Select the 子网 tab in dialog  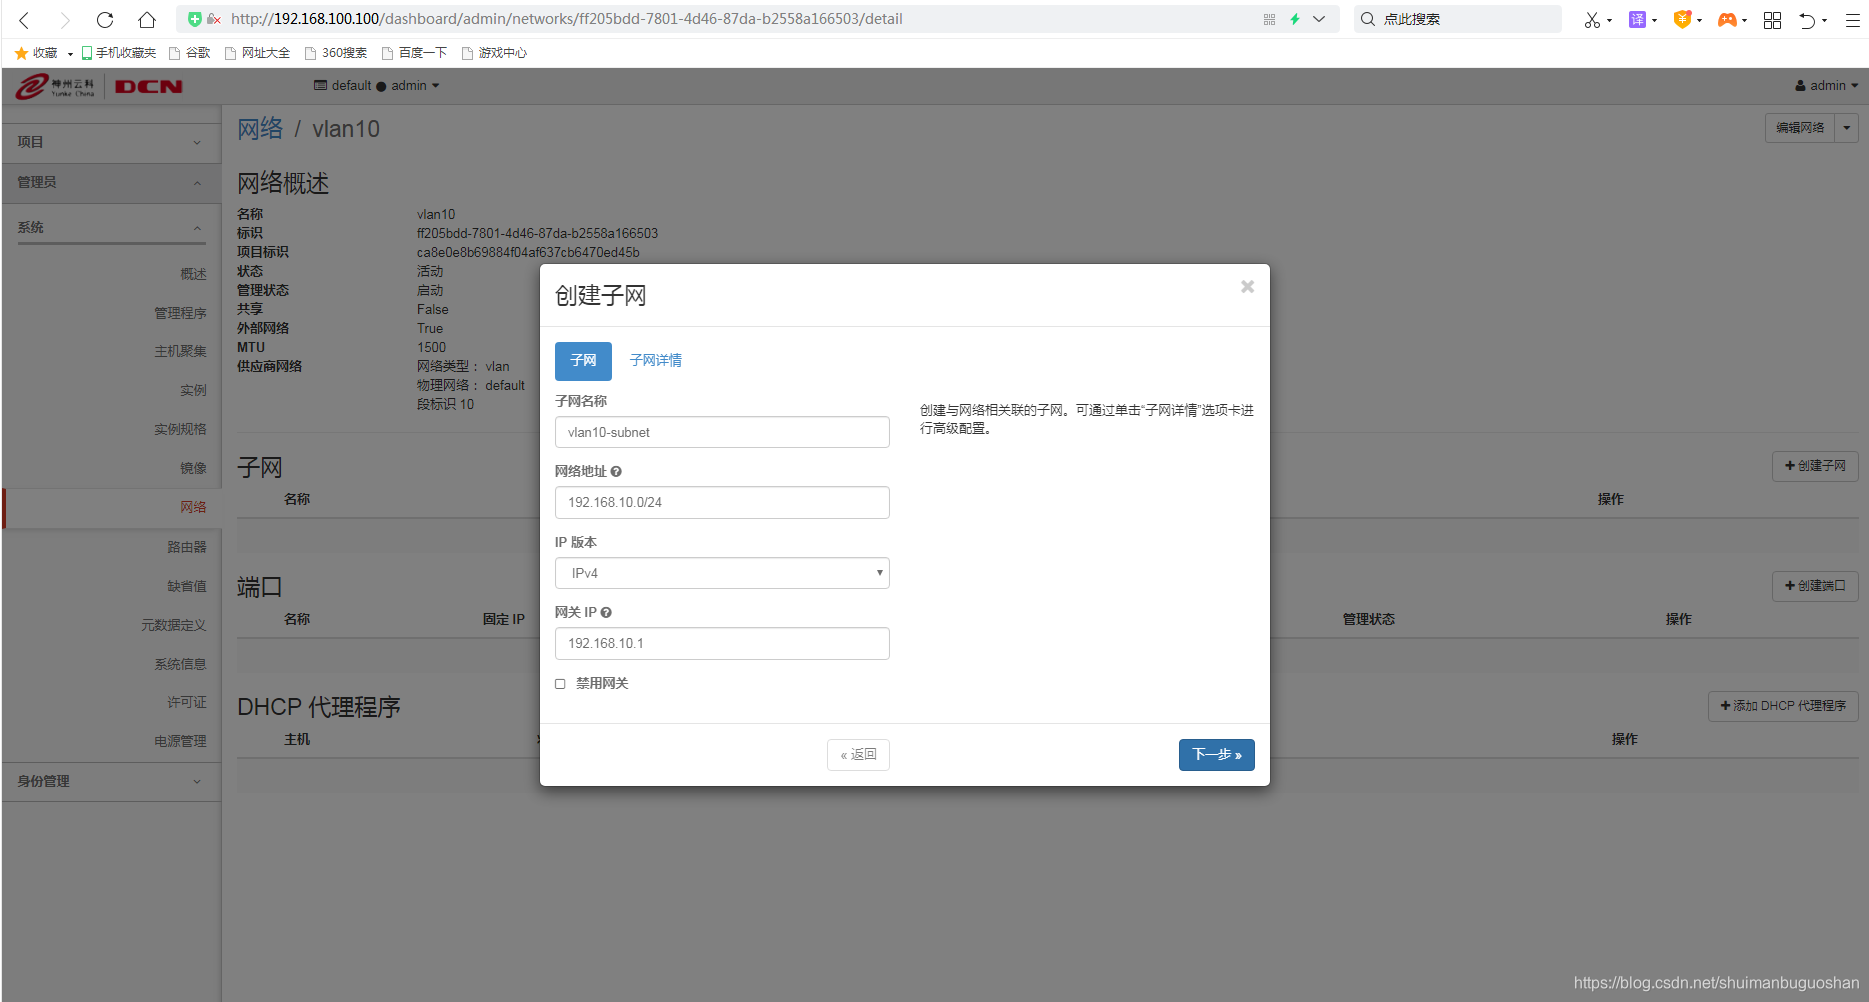click(x=583, y=361)
